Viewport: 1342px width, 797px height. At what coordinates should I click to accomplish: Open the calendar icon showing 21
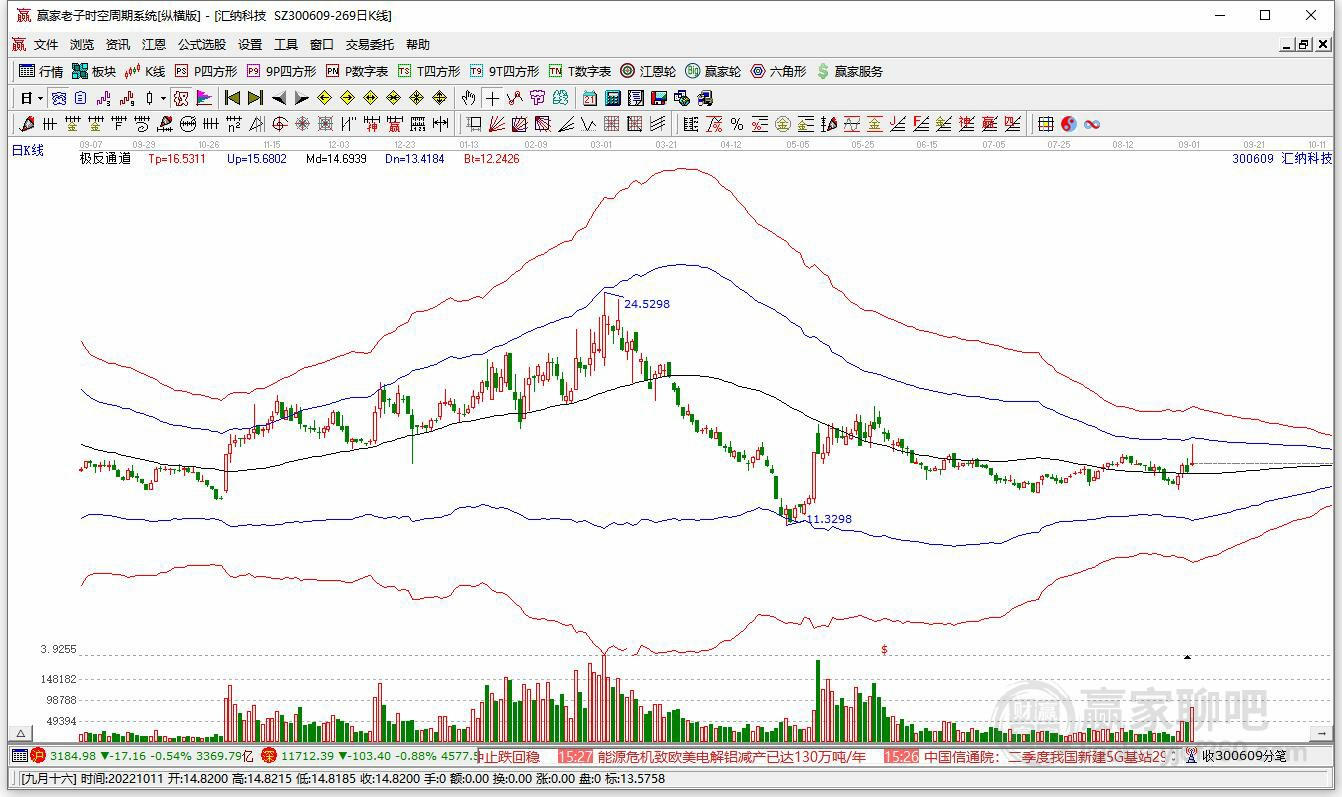coord(590,98)
